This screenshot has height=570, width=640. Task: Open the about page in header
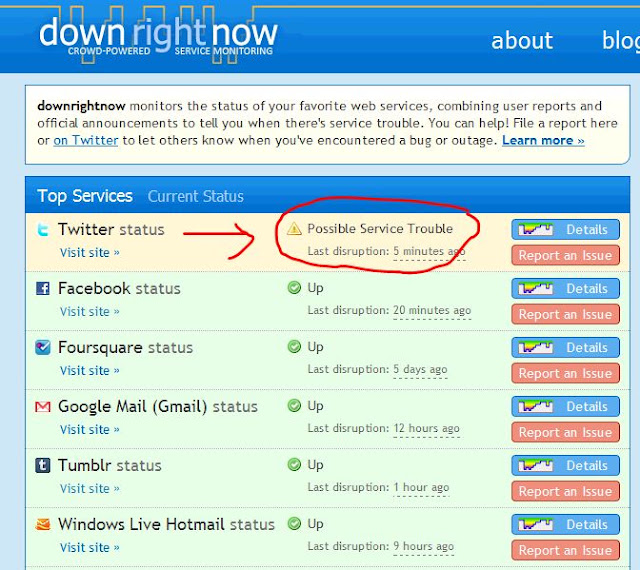(x=522, y=41)
